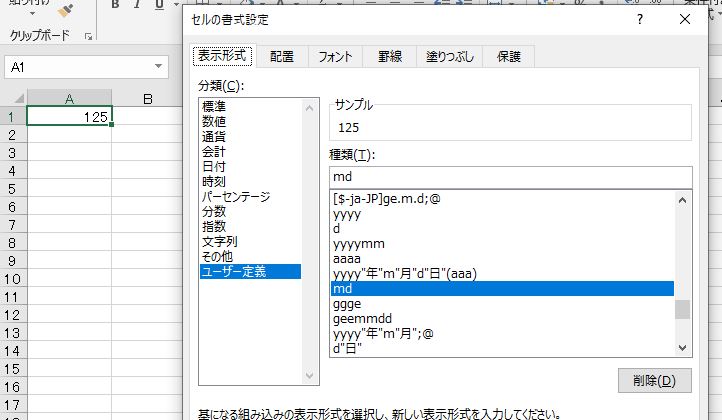Viewport: 722px width, 420px height.
Task: Select category パーセンテージ
Action: 250,197
